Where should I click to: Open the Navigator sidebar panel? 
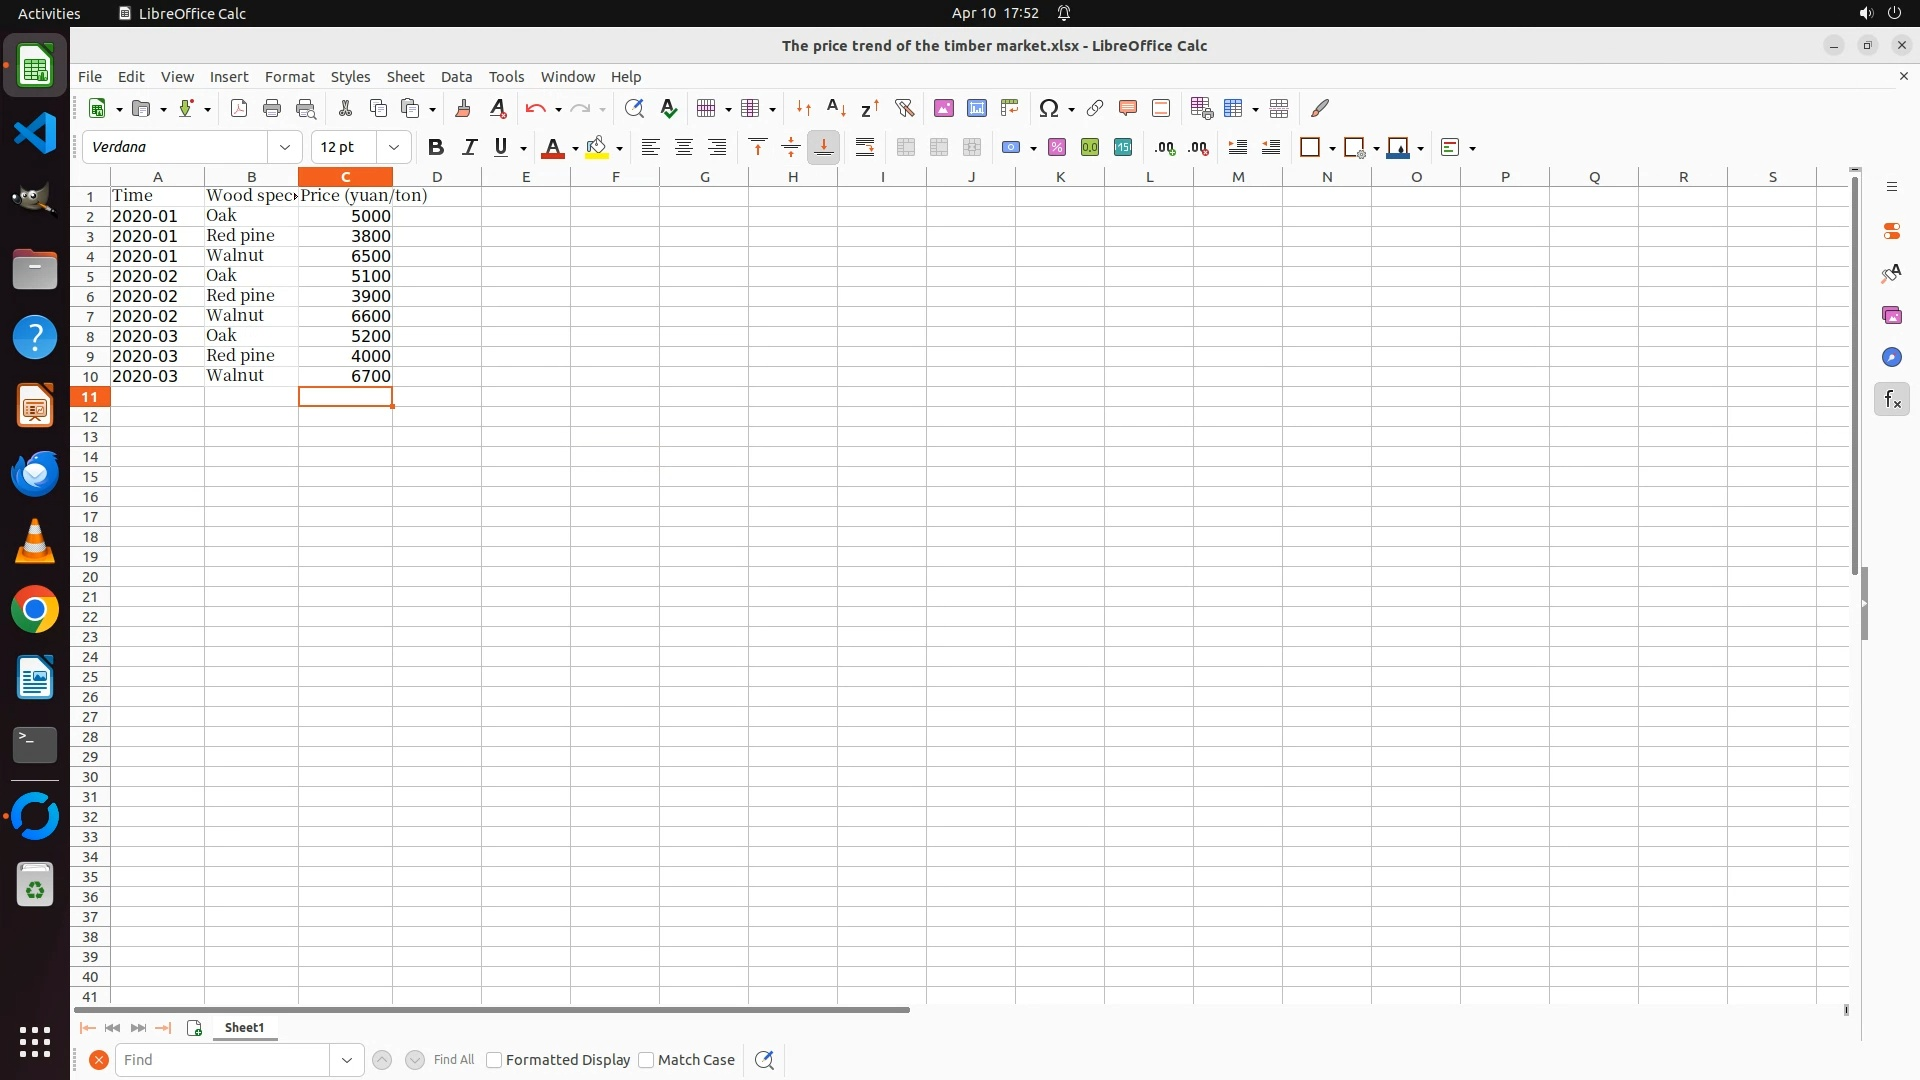(1891, 357)
